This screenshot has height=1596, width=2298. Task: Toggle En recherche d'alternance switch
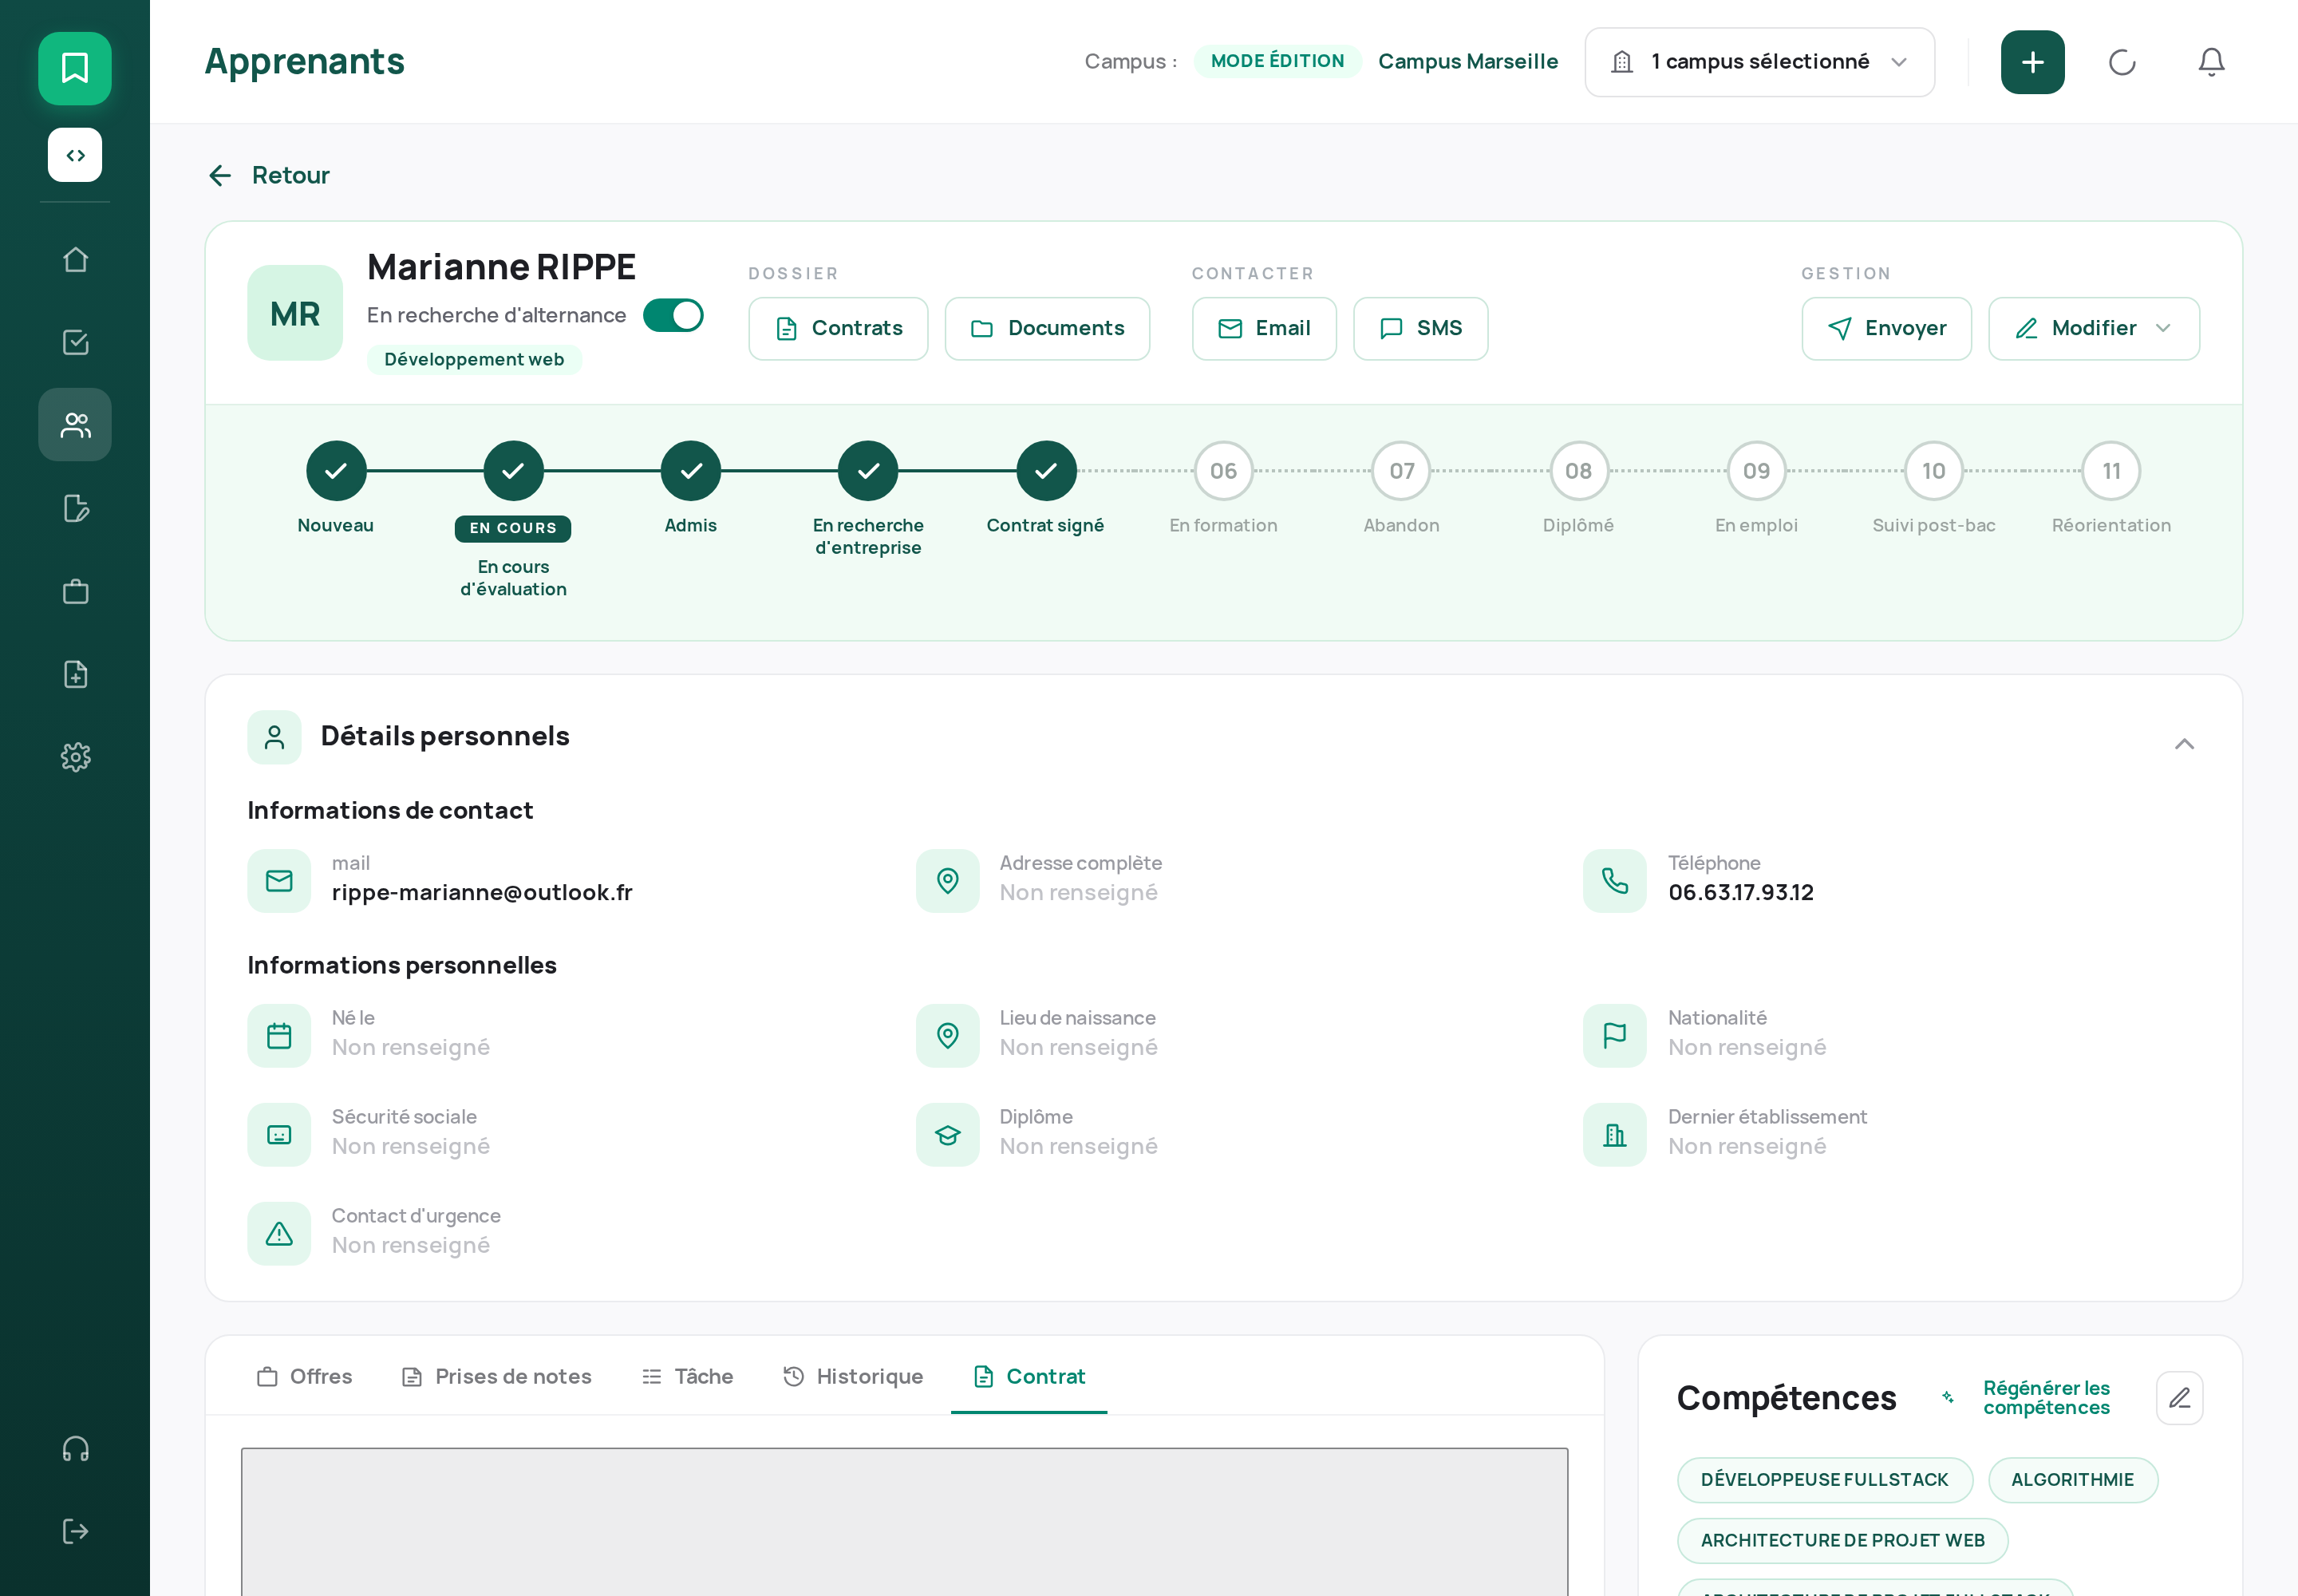pyautogui.click(x=673, y=315)
